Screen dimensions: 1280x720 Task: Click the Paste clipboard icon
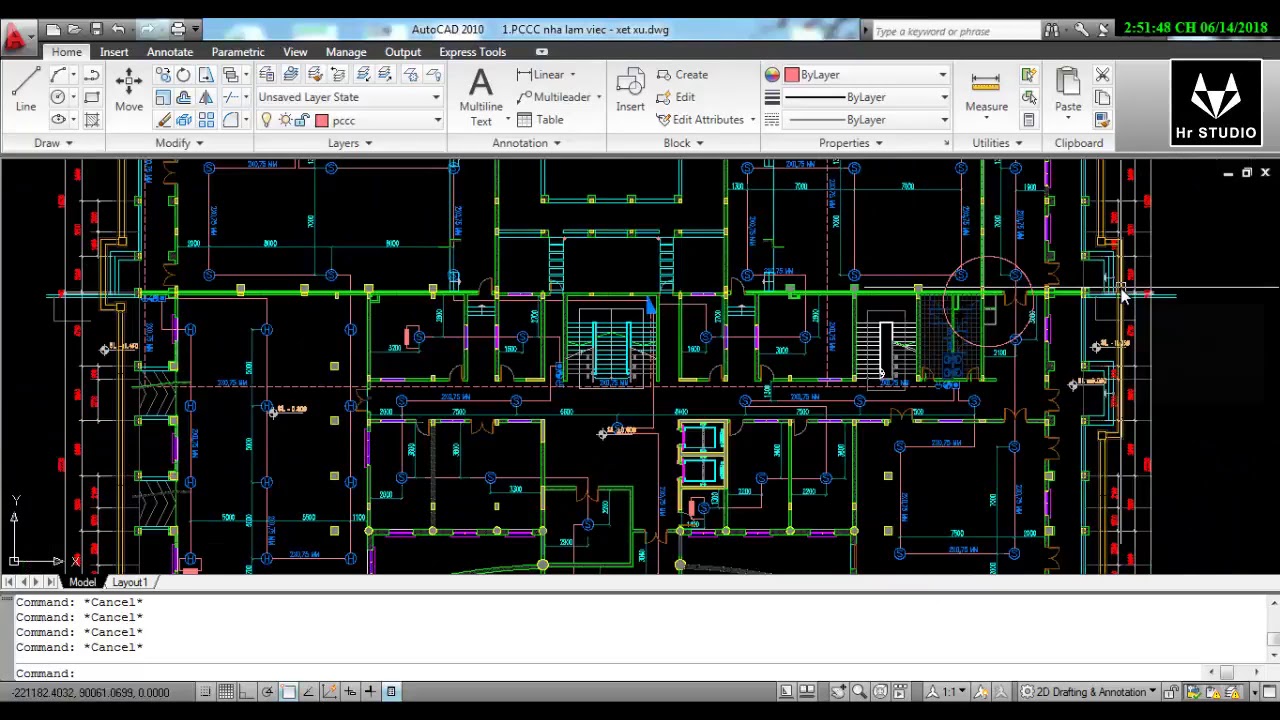point(1068,89)
